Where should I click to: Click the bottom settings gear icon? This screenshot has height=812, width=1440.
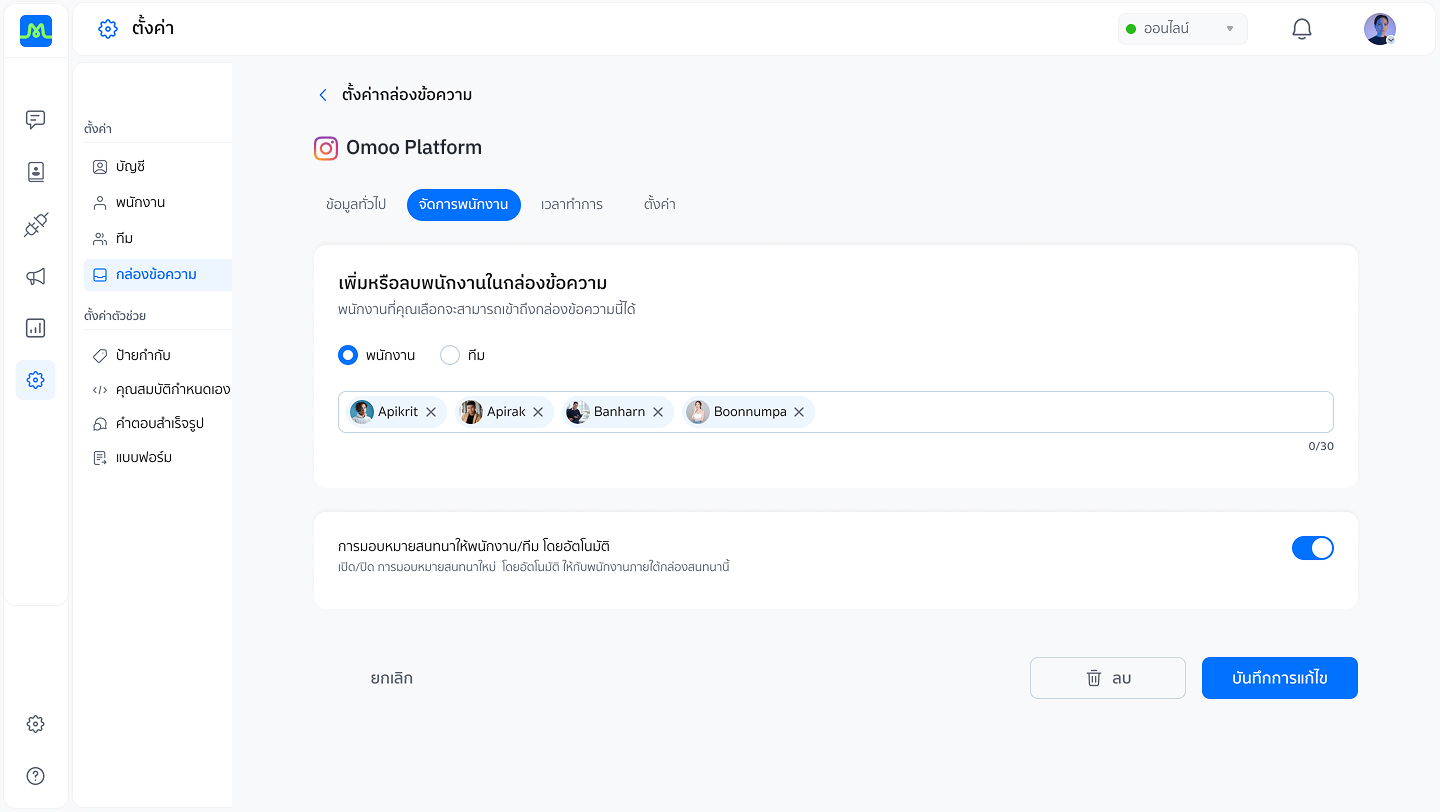click(36, 724)
